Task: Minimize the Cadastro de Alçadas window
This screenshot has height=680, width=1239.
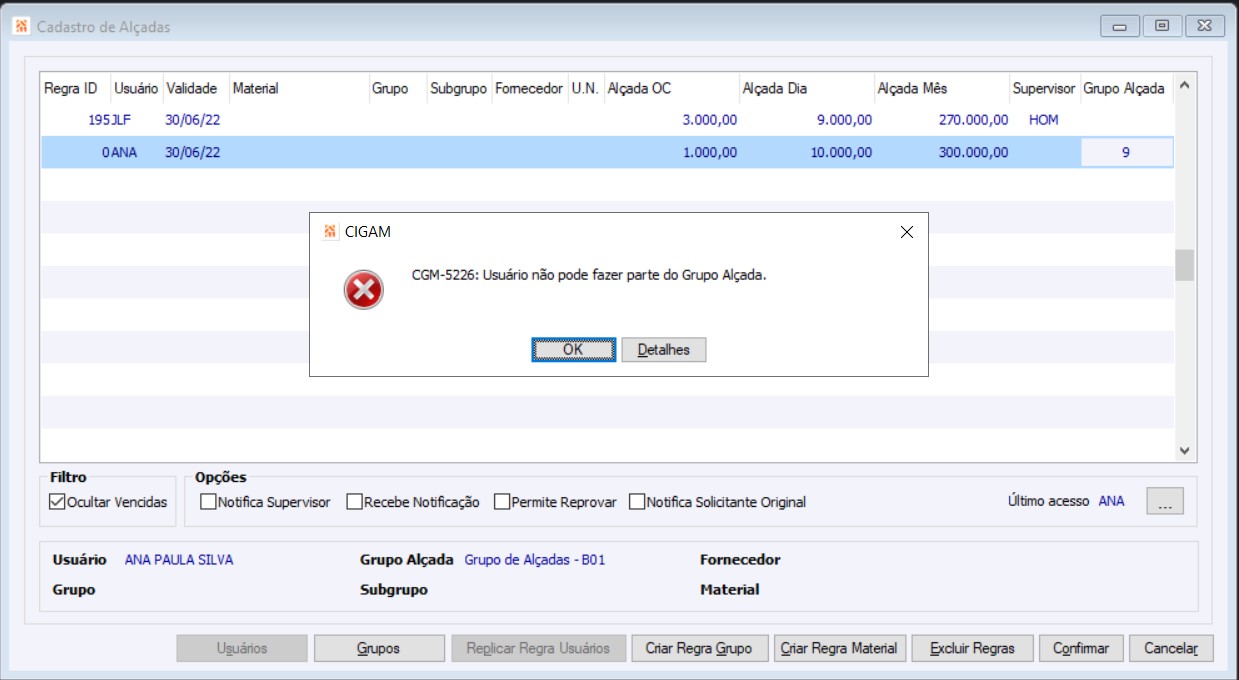Action: [1120, 27]
